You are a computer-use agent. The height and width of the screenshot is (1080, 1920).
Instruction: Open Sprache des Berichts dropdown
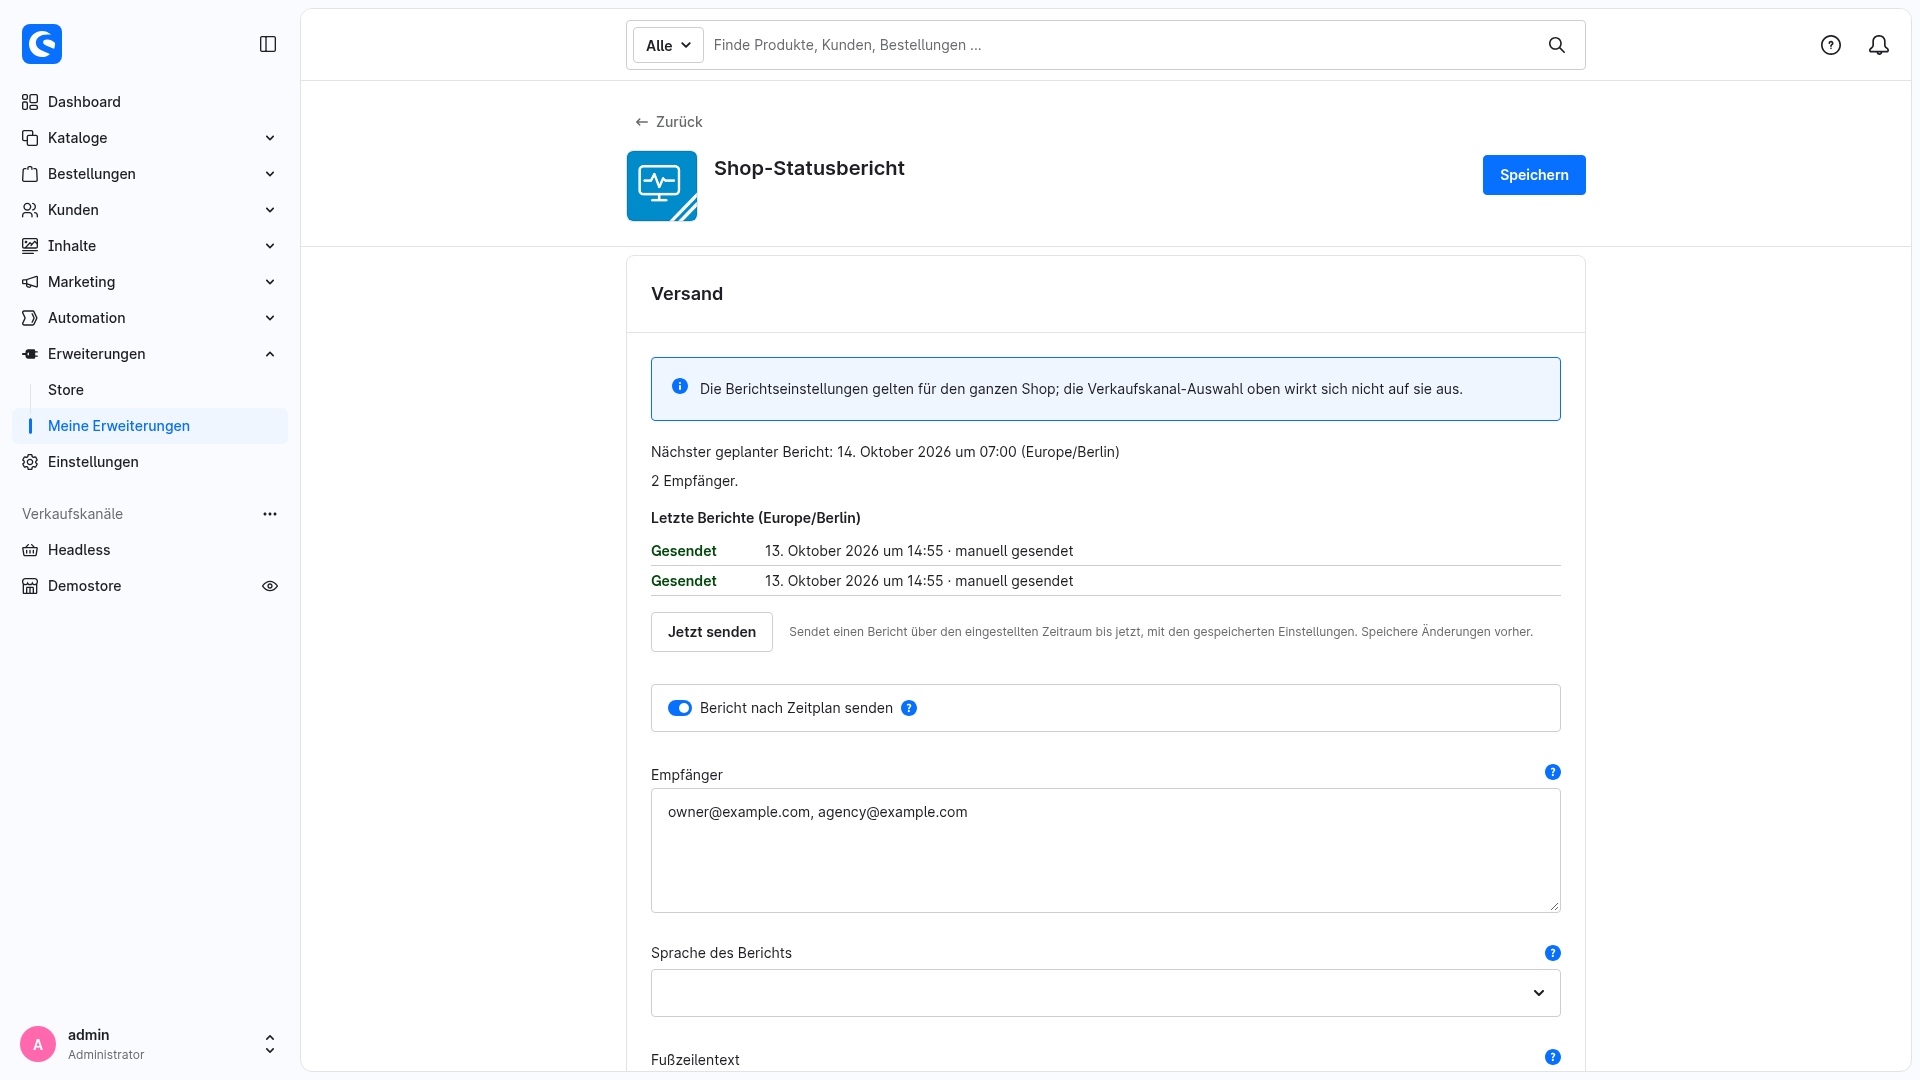(x=1105, y=993)
